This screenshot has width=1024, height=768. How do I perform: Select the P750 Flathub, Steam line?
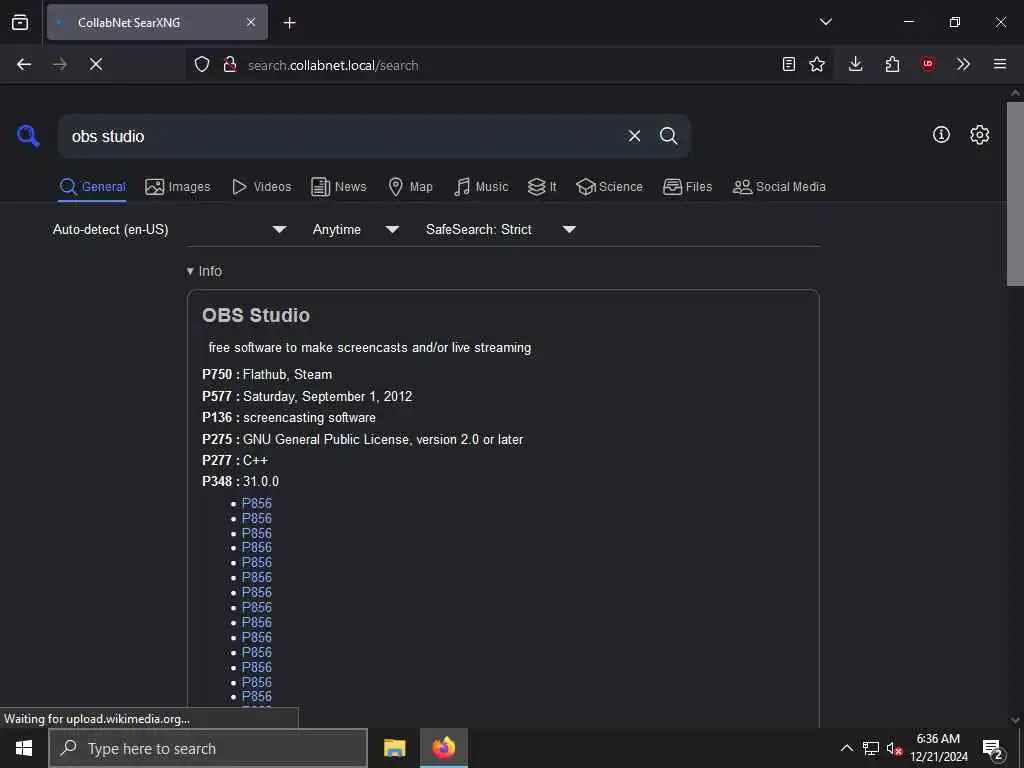click(x=267, y=374)
